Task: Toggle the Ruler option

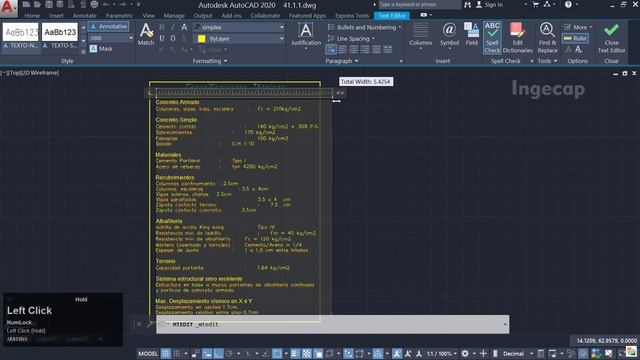Action: (576, 38)
